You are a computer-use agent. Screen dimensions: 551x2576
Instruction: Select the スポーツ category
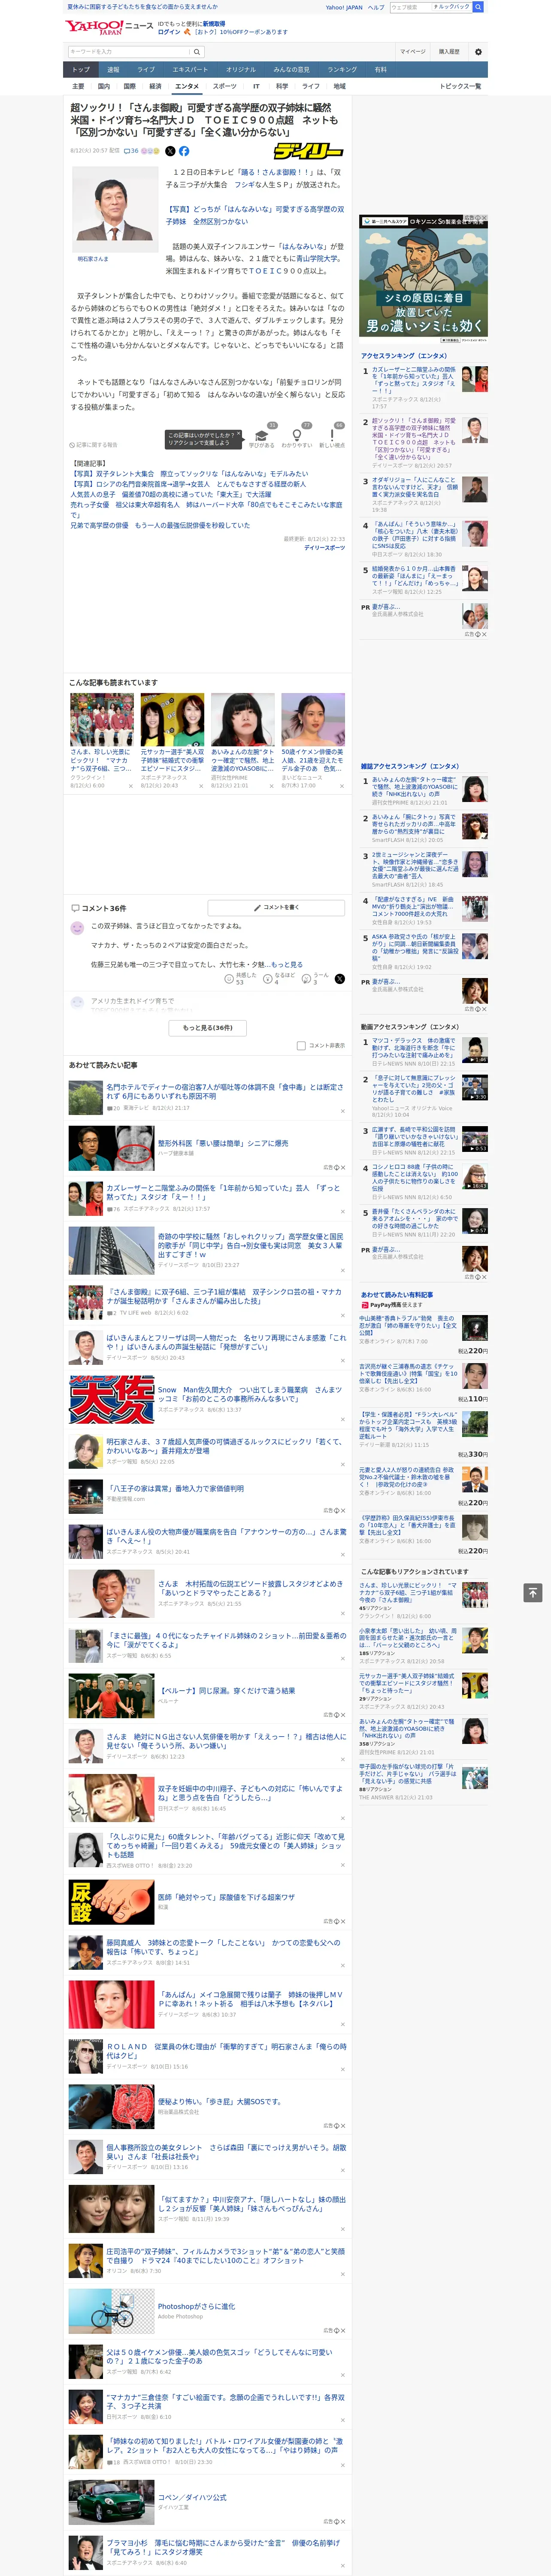[x=225, y=86]
